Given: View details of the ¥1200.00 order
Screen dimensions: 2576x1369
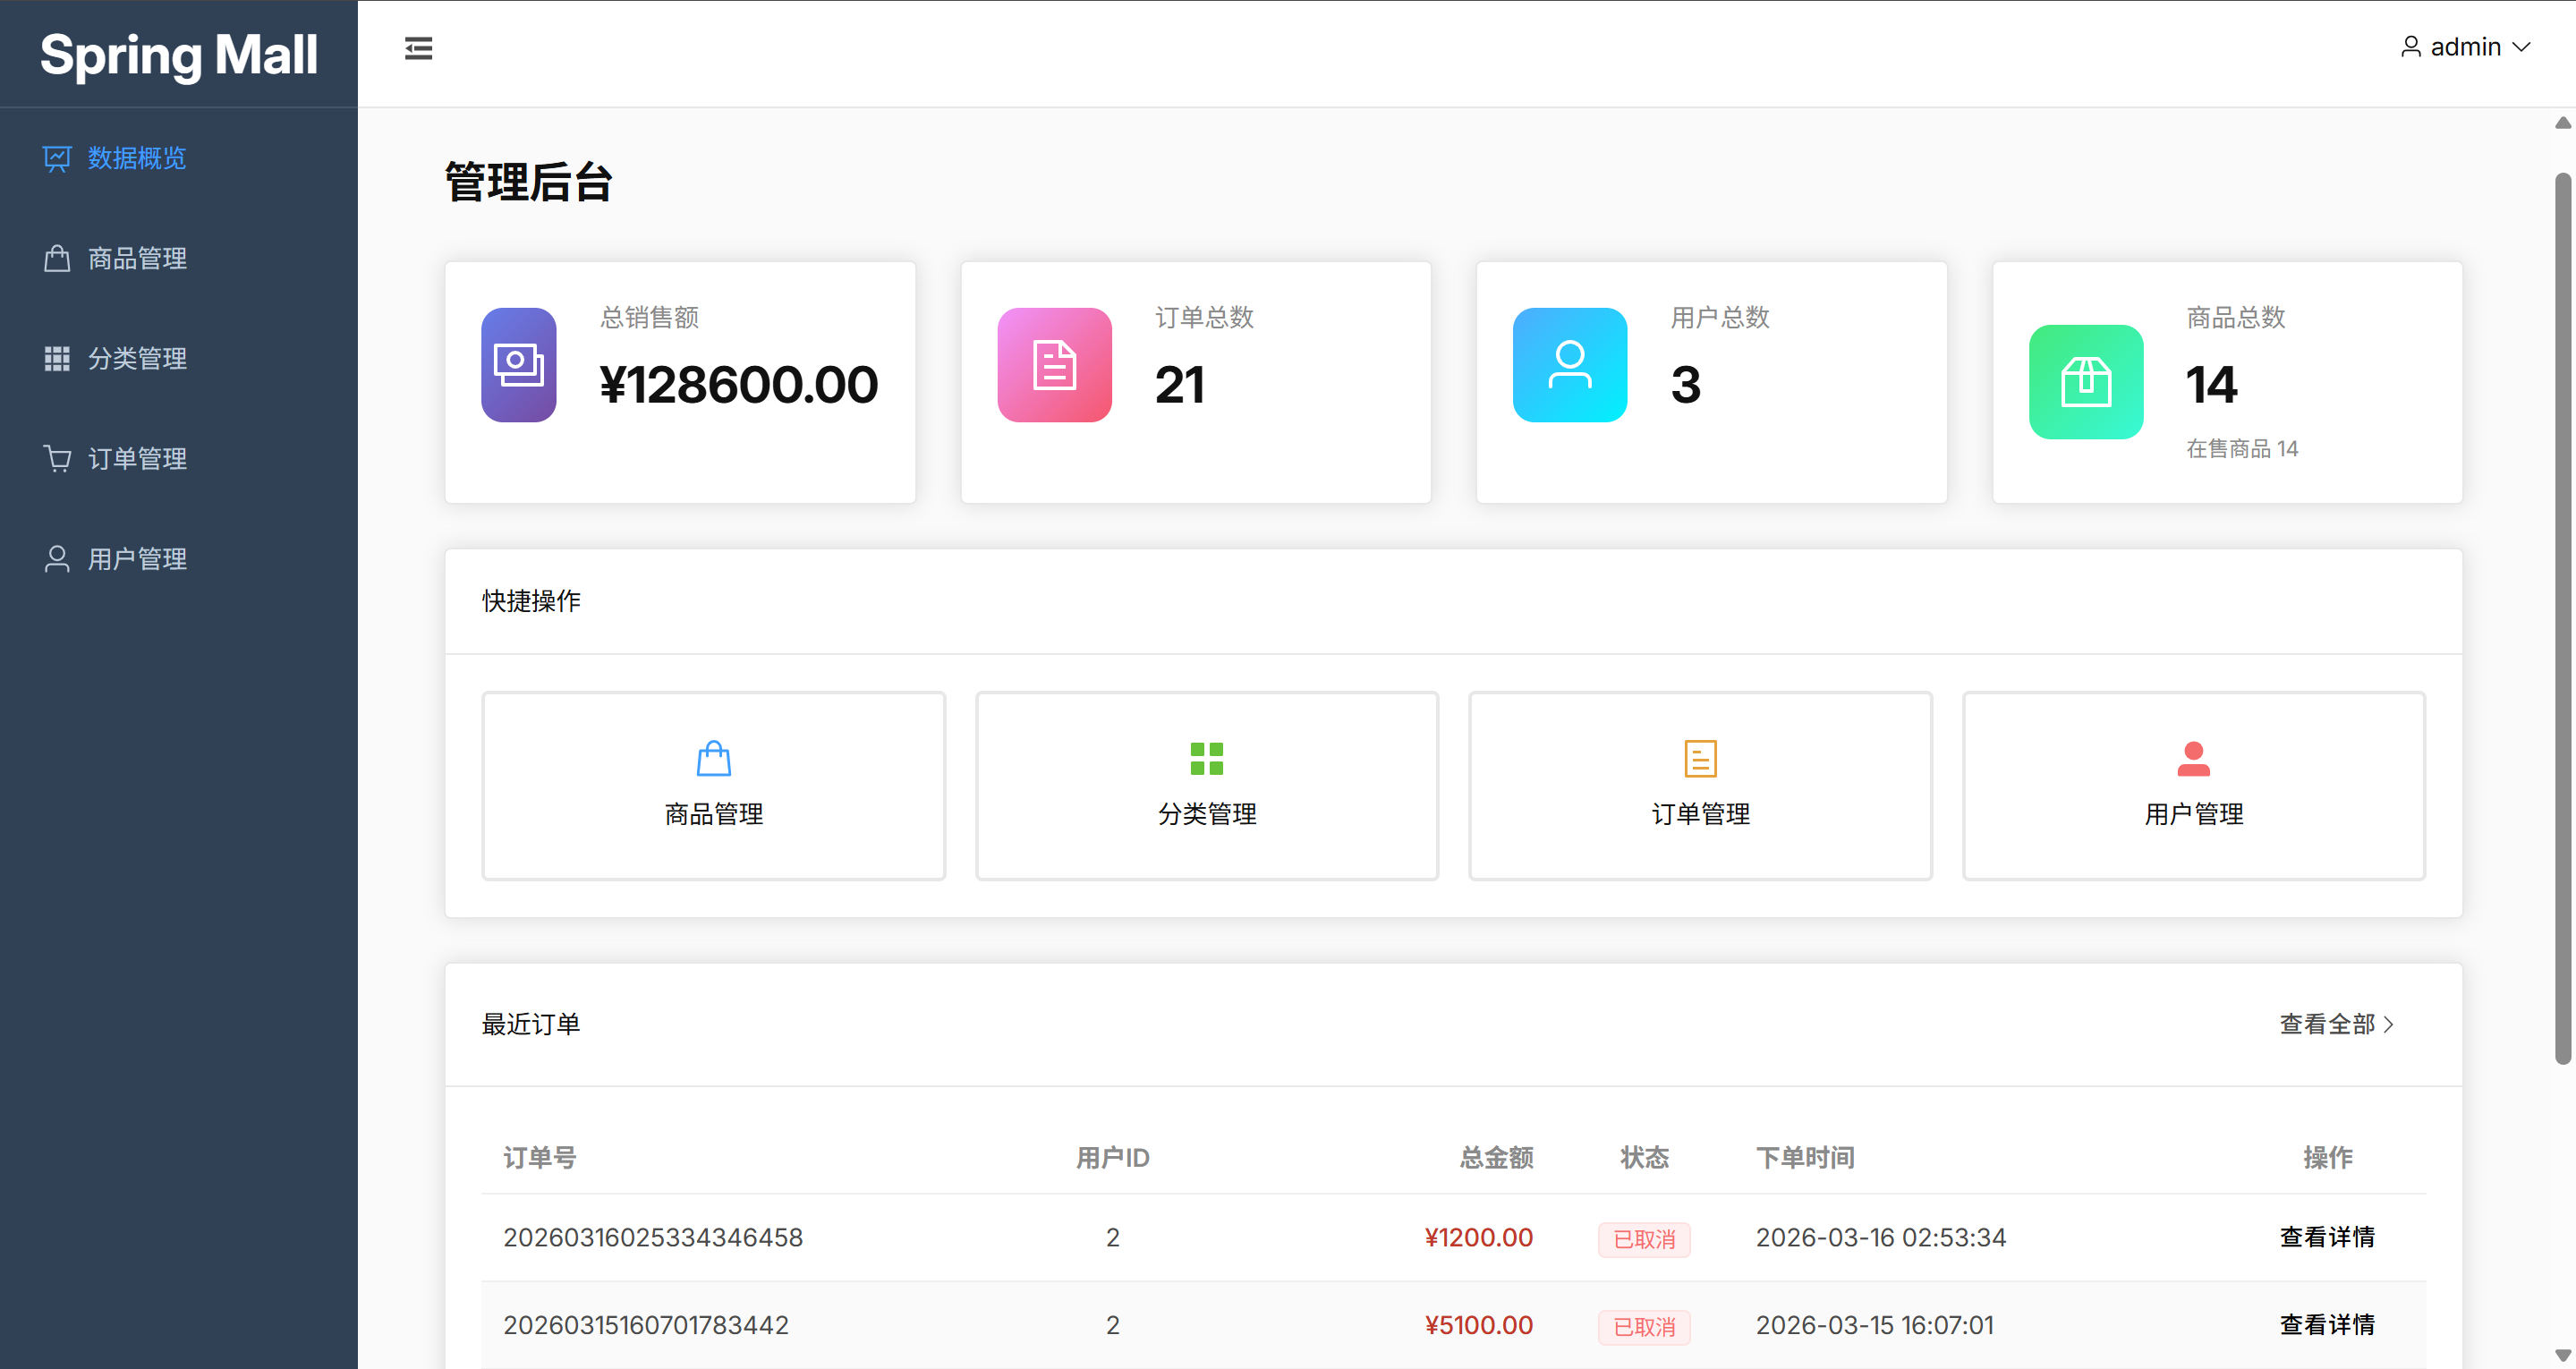Looking at the screenshot, I should [x=2326, y=1237].
